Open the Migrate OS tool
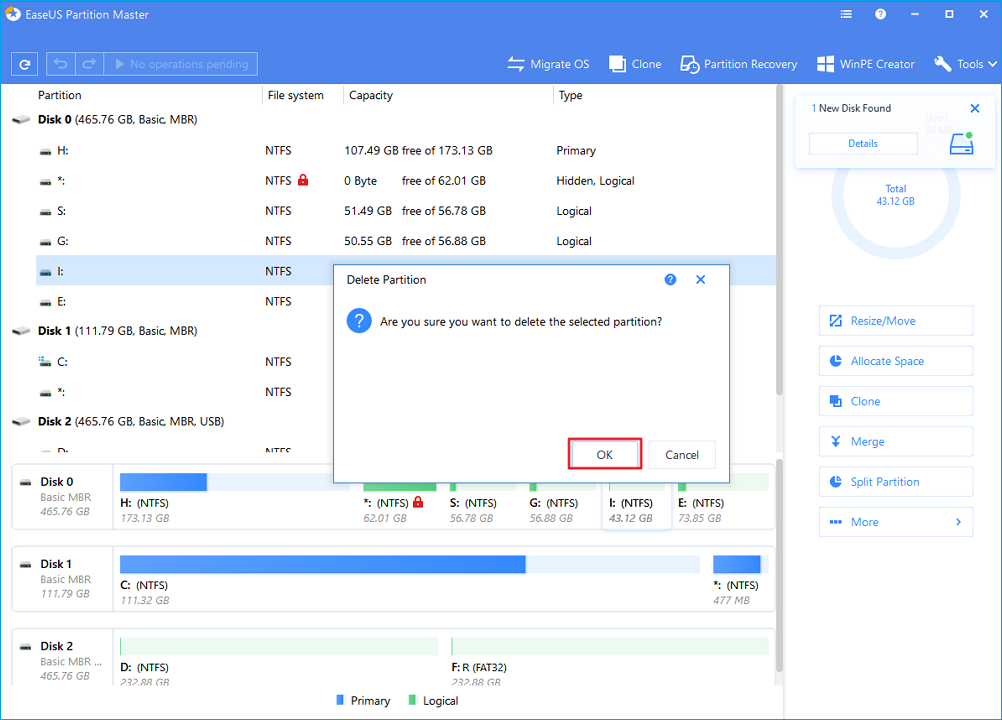The image size is (1002, 720). point(548,64)
